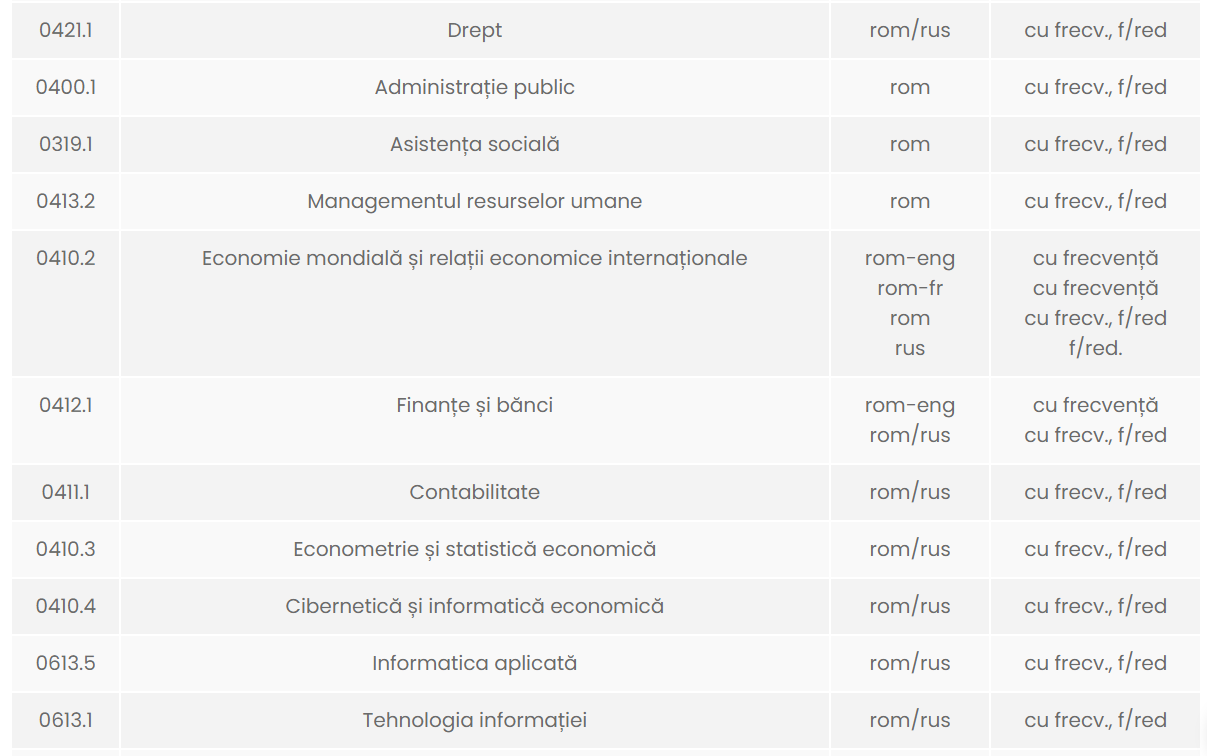1207x756 pixels.
Task: Select the Asistența socială entry
Action: pyautogui.click(x=475, y=144)
